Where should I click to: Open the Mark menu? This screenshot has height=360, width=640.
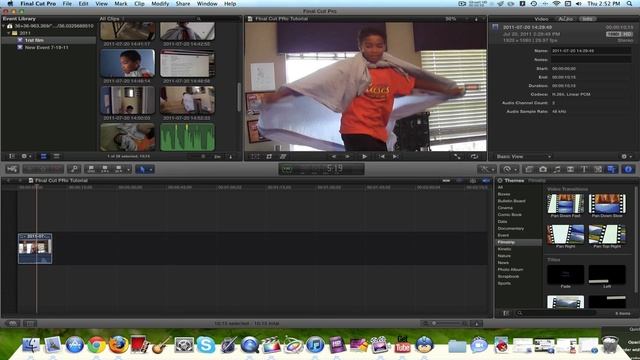[x=120, y=4]
